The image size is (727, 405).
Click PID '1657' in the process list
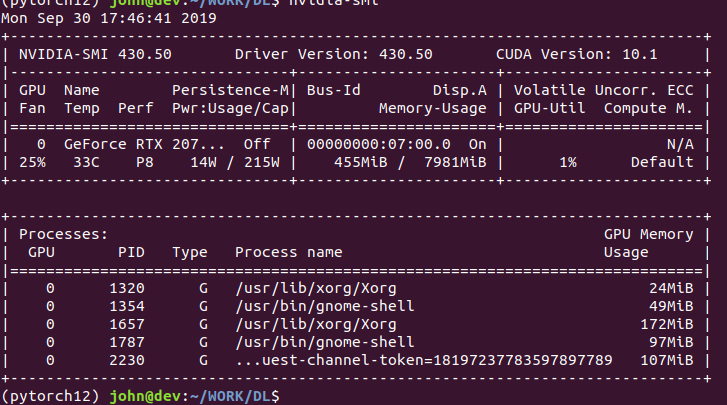127,324
